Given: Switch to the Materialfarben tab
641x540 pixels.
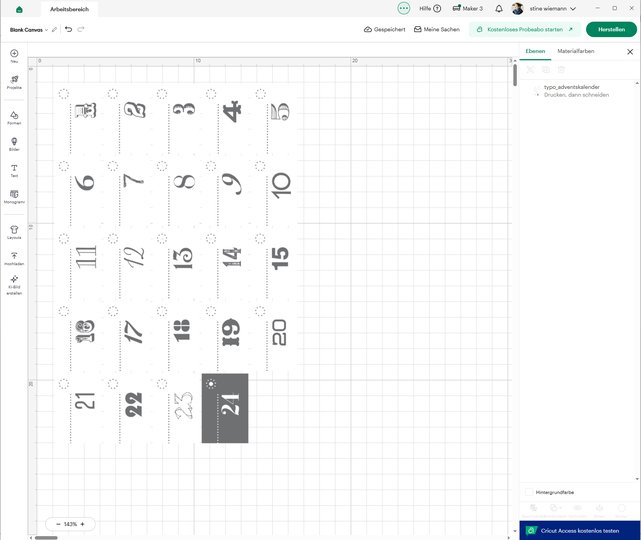Looking at the screenshot, I should [576, 51].
